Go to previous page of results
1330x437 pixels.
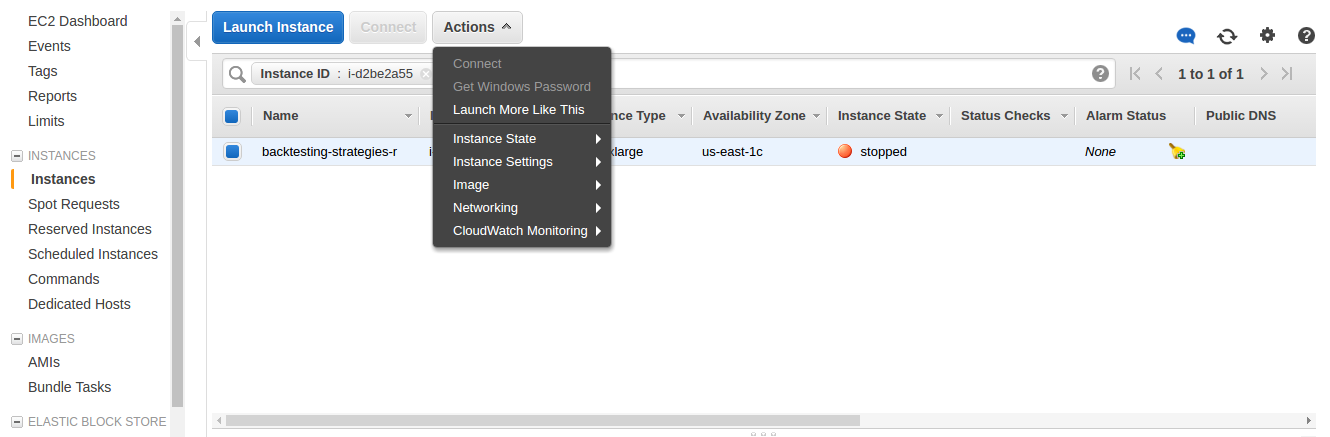[x=1159, y=73]
